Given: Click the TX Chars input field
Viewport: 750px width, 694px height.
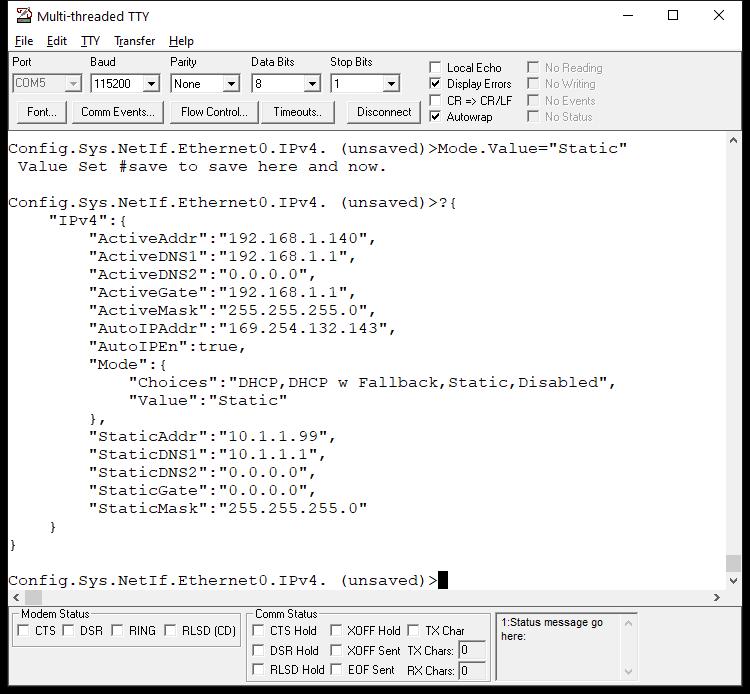Looking at the screenshot, I should coord(471,651).
